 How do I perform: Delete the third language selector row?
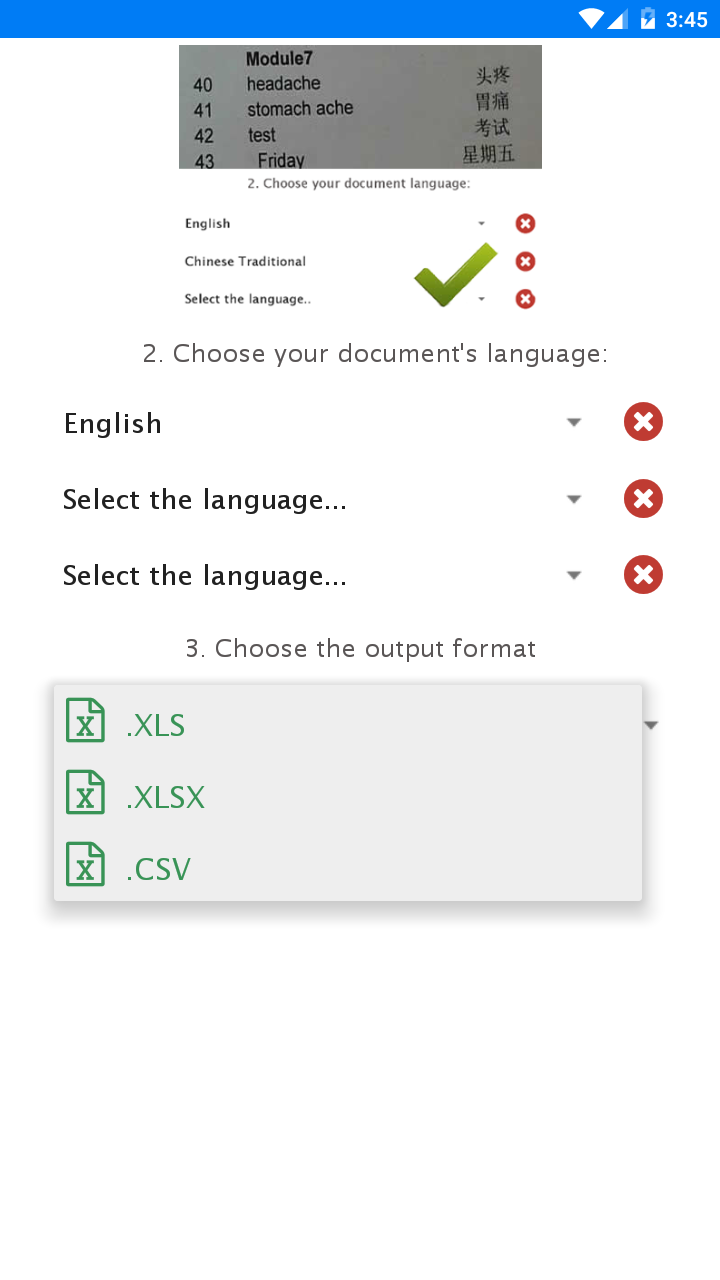click(x=643, y=574)
